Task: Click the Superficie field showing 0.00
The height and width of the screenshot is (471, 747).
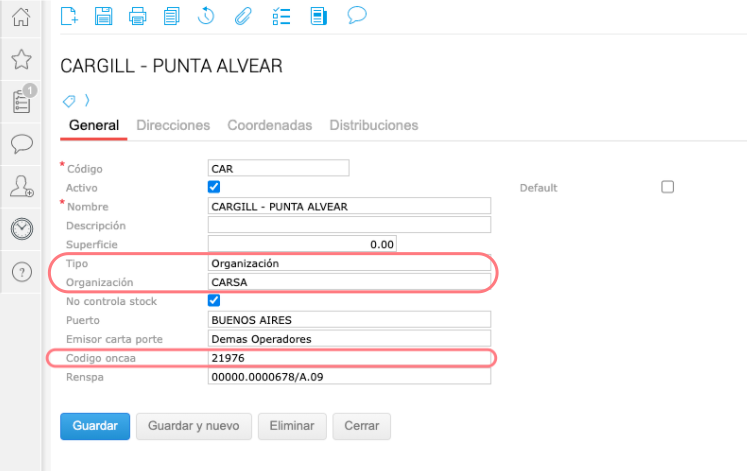Action: coord(302,244)
